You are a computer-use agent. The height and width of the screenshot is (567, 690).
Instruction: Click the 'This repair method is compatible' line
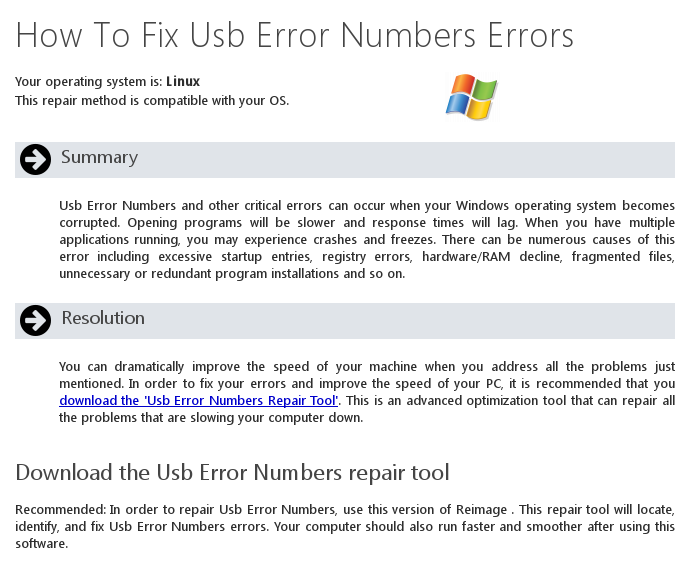[x=152, y=100]
